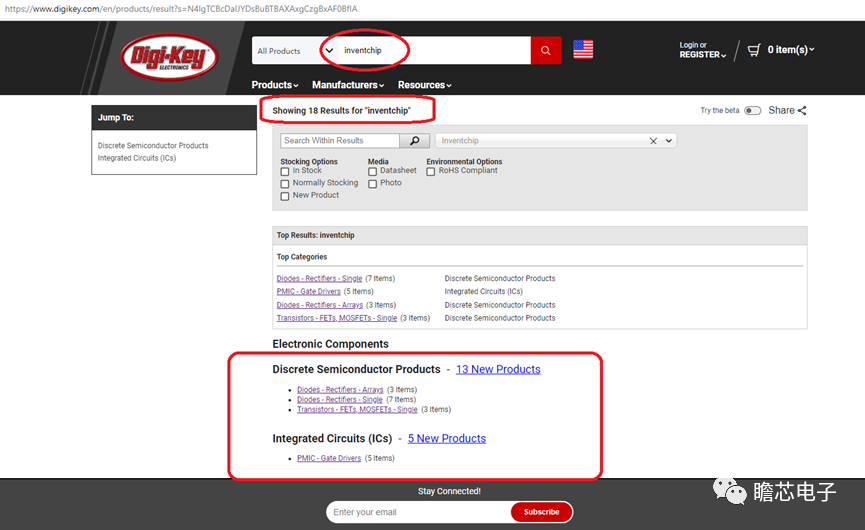The width and height of the screenshot is (865, 530).
Task: Open Diodes - Rectifiers - Single under Electronic Components
Action: pos(340,399)
